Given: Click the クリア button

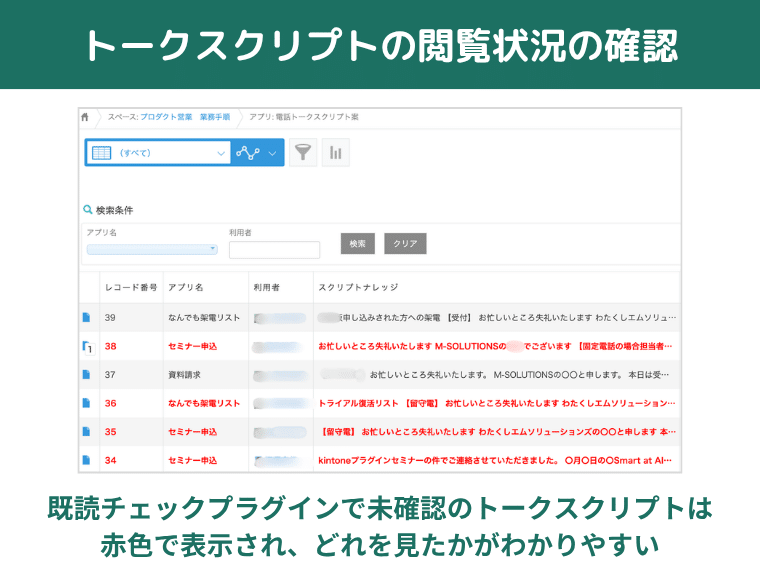Looking at the screenshot, I should click(405, 243).
